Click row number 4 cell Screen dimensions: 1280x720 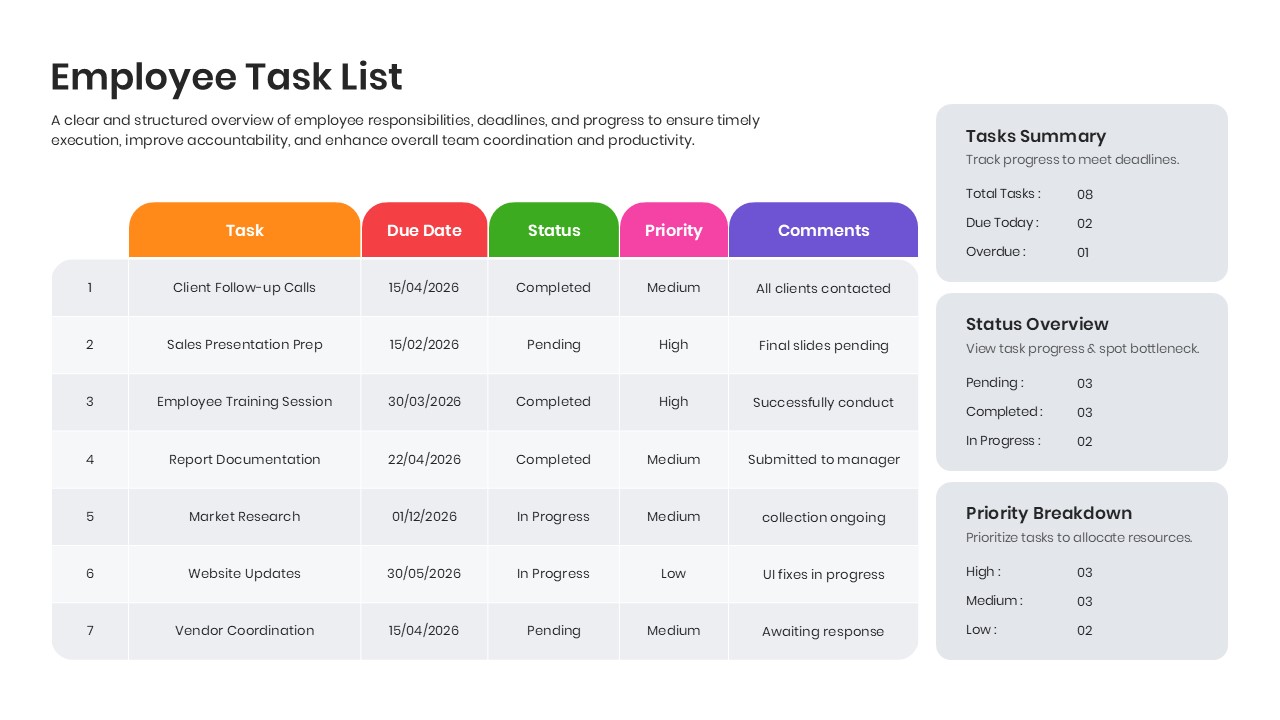(90, 460)
